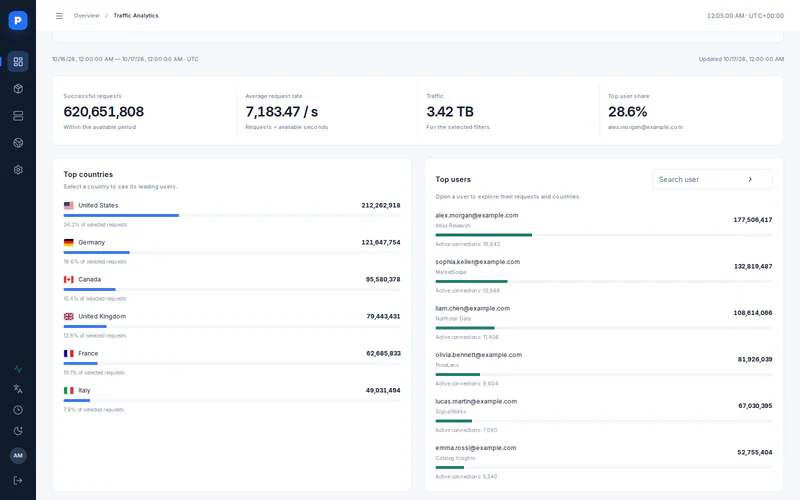Click the 52,755,404 request count
800x500 pixels.
pyautogui.click(x=755, y=453)
